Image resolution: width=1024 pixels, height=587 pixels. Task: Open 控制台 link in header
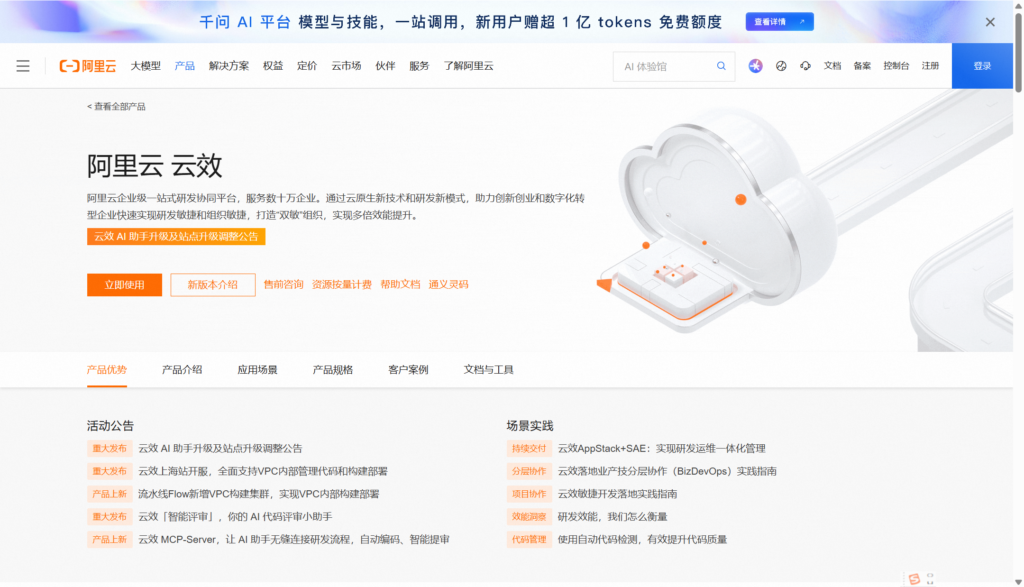(896, 66)
